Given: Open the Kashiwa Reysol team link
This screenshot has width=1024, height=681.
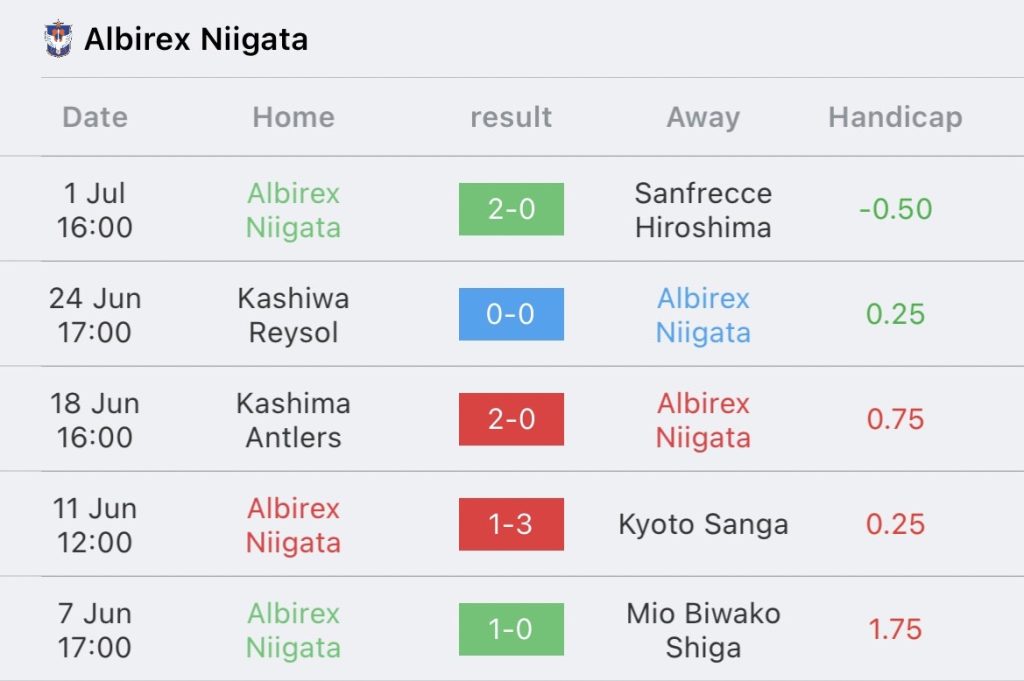Looking at the screenshot, I should (294, 315).
